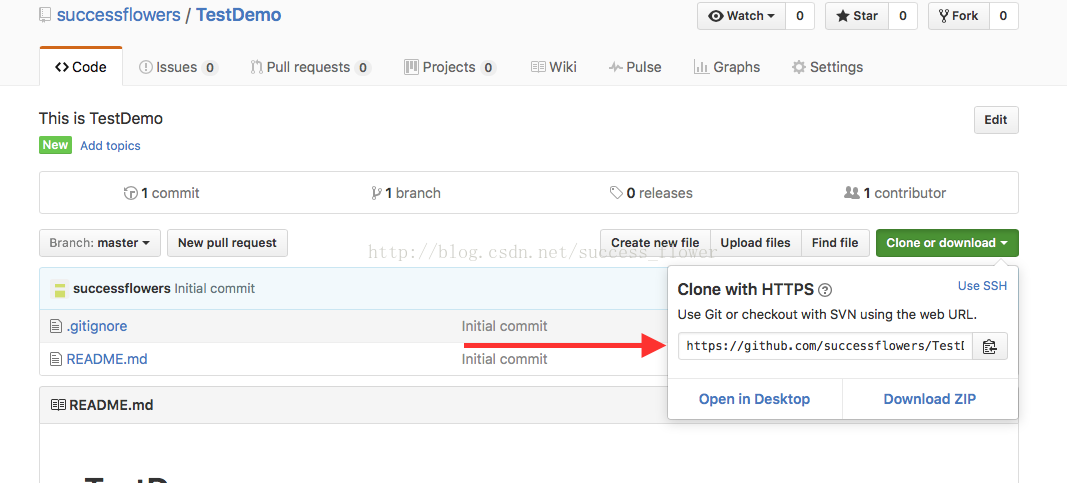Star the TestDemo repository

pos(857,16)
